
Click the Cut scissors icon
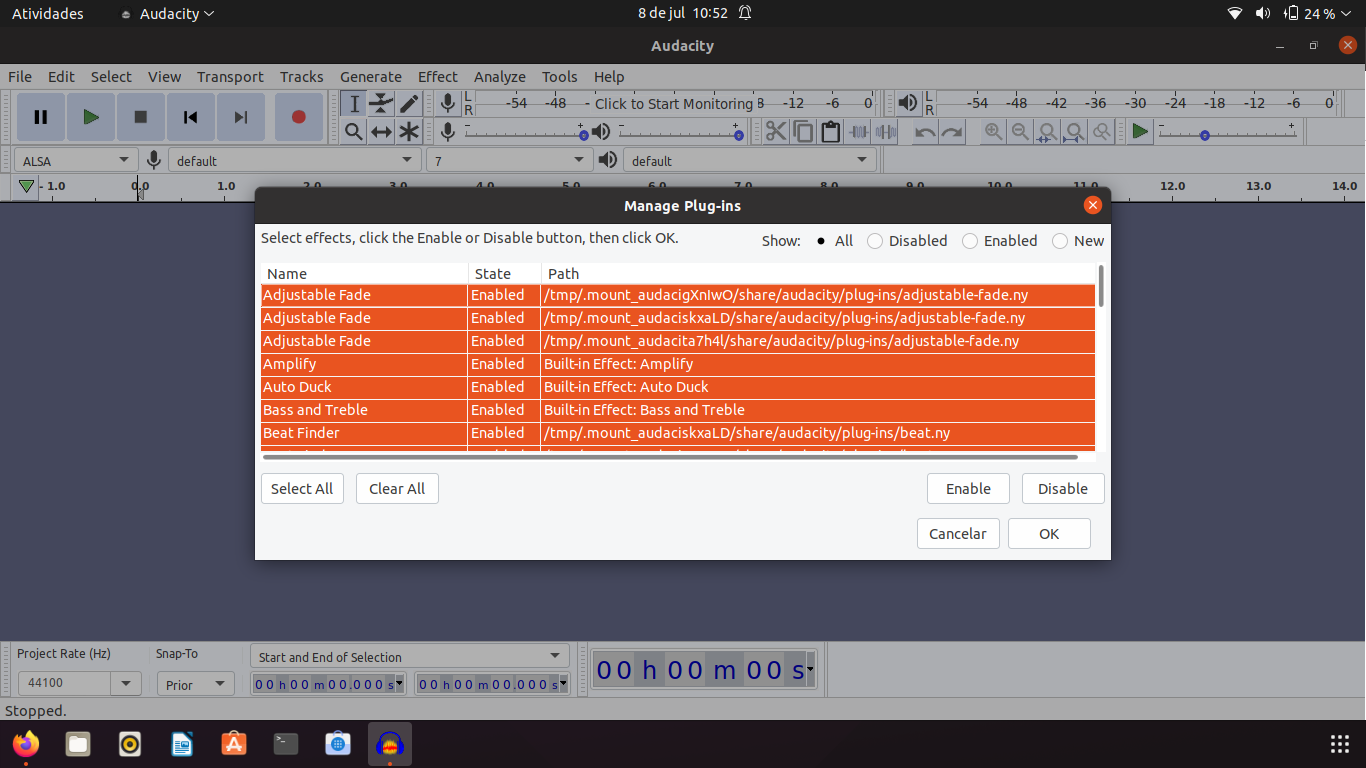coord(776,131)
